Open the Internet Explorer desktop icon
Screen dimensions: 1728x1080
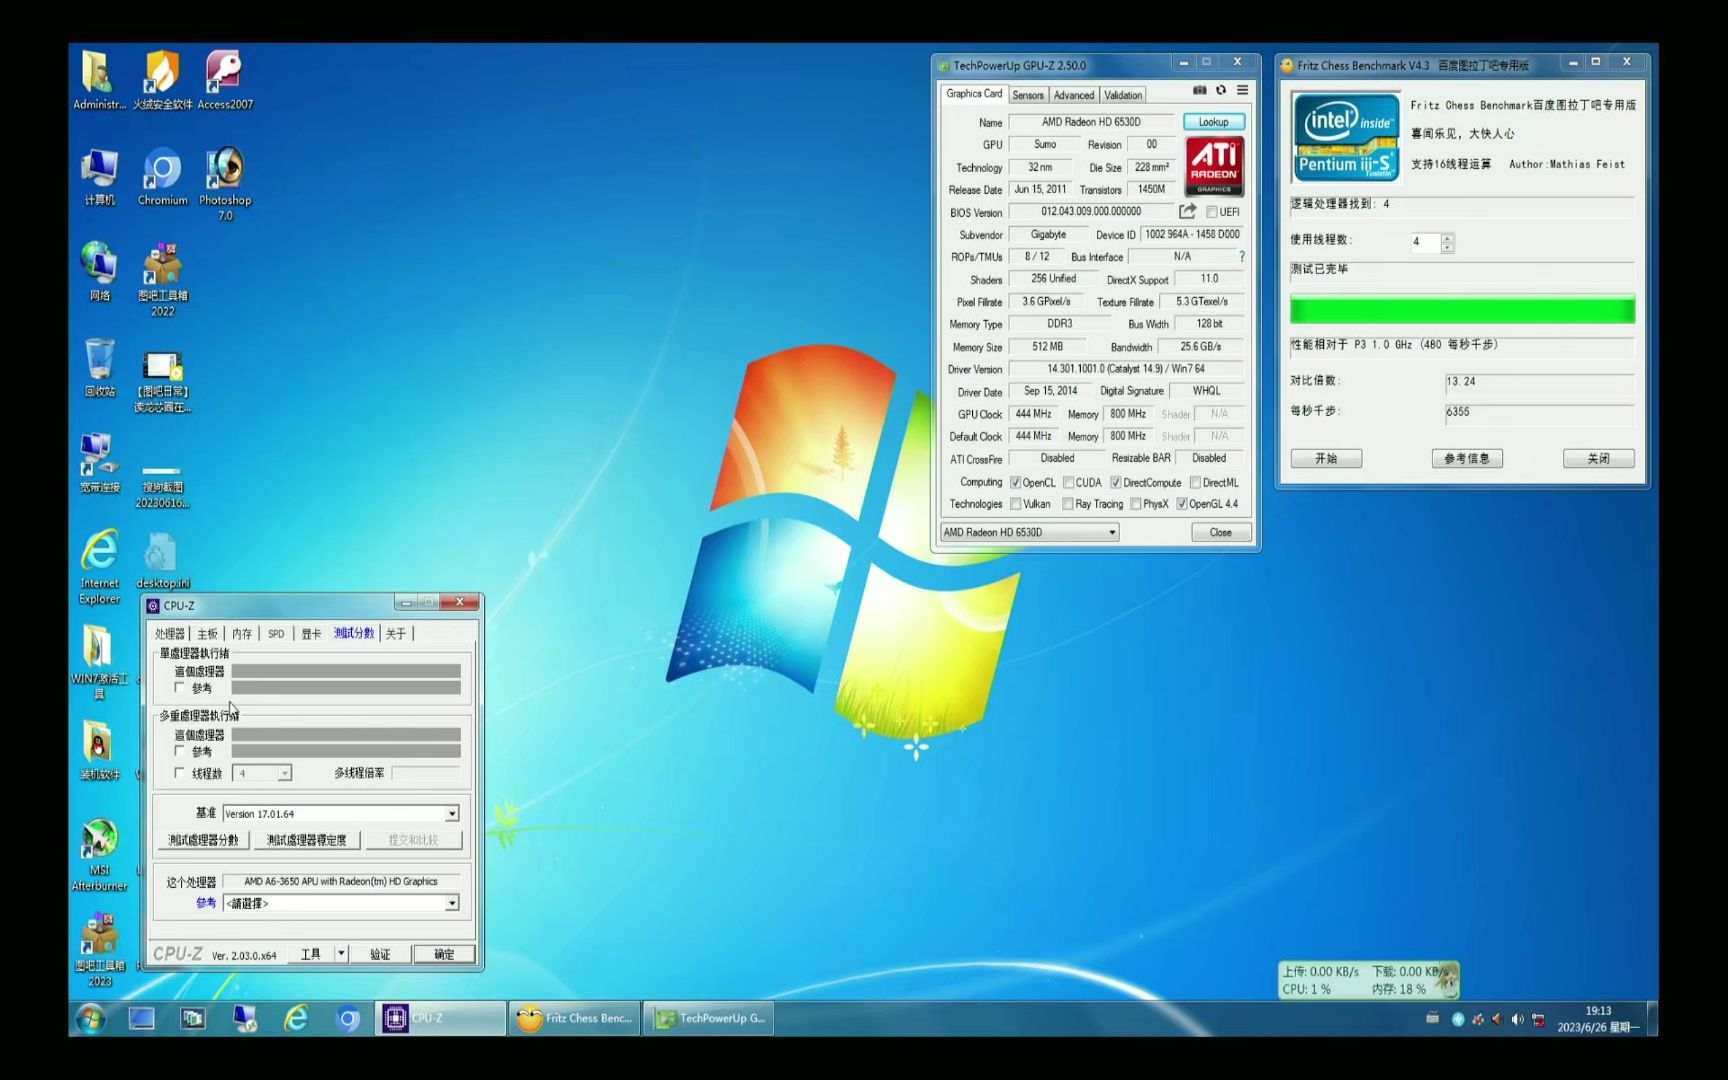pyautogui.click(x=99, y=567)
